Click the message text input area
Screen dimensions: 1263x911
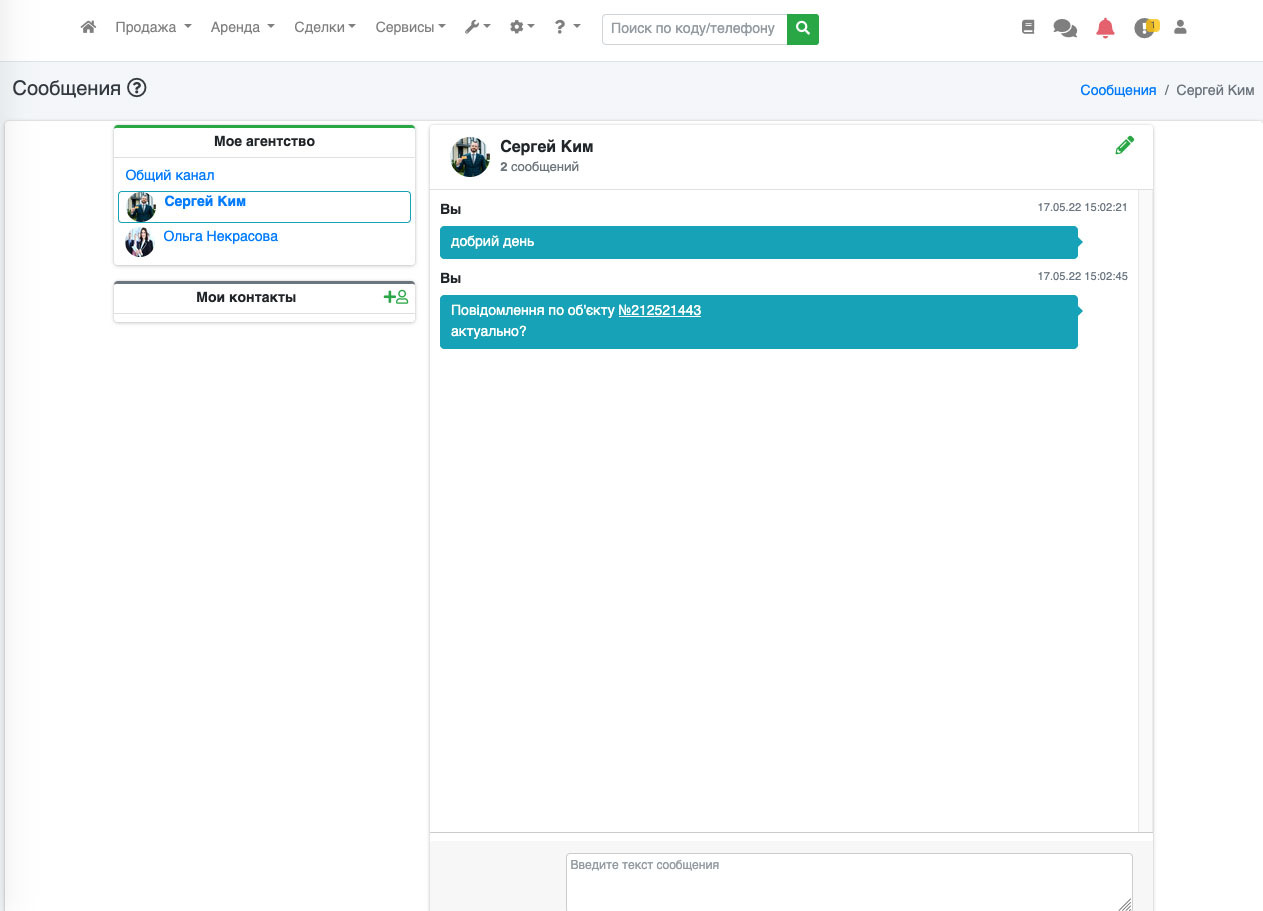[848, 880]
